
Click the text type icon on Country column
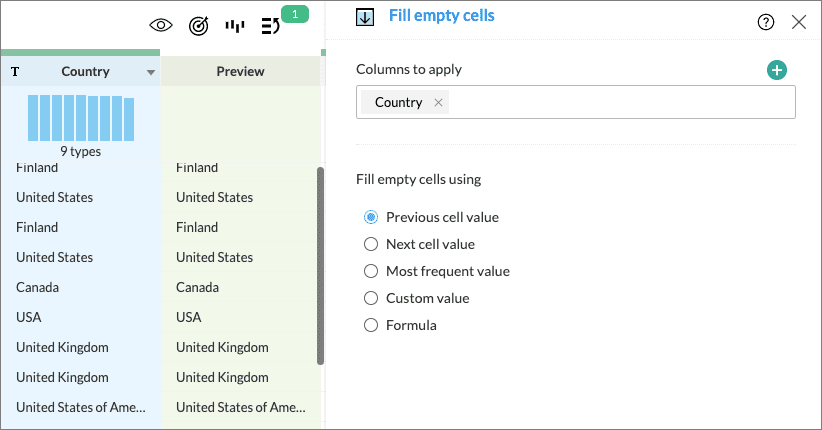pos(15,72)
